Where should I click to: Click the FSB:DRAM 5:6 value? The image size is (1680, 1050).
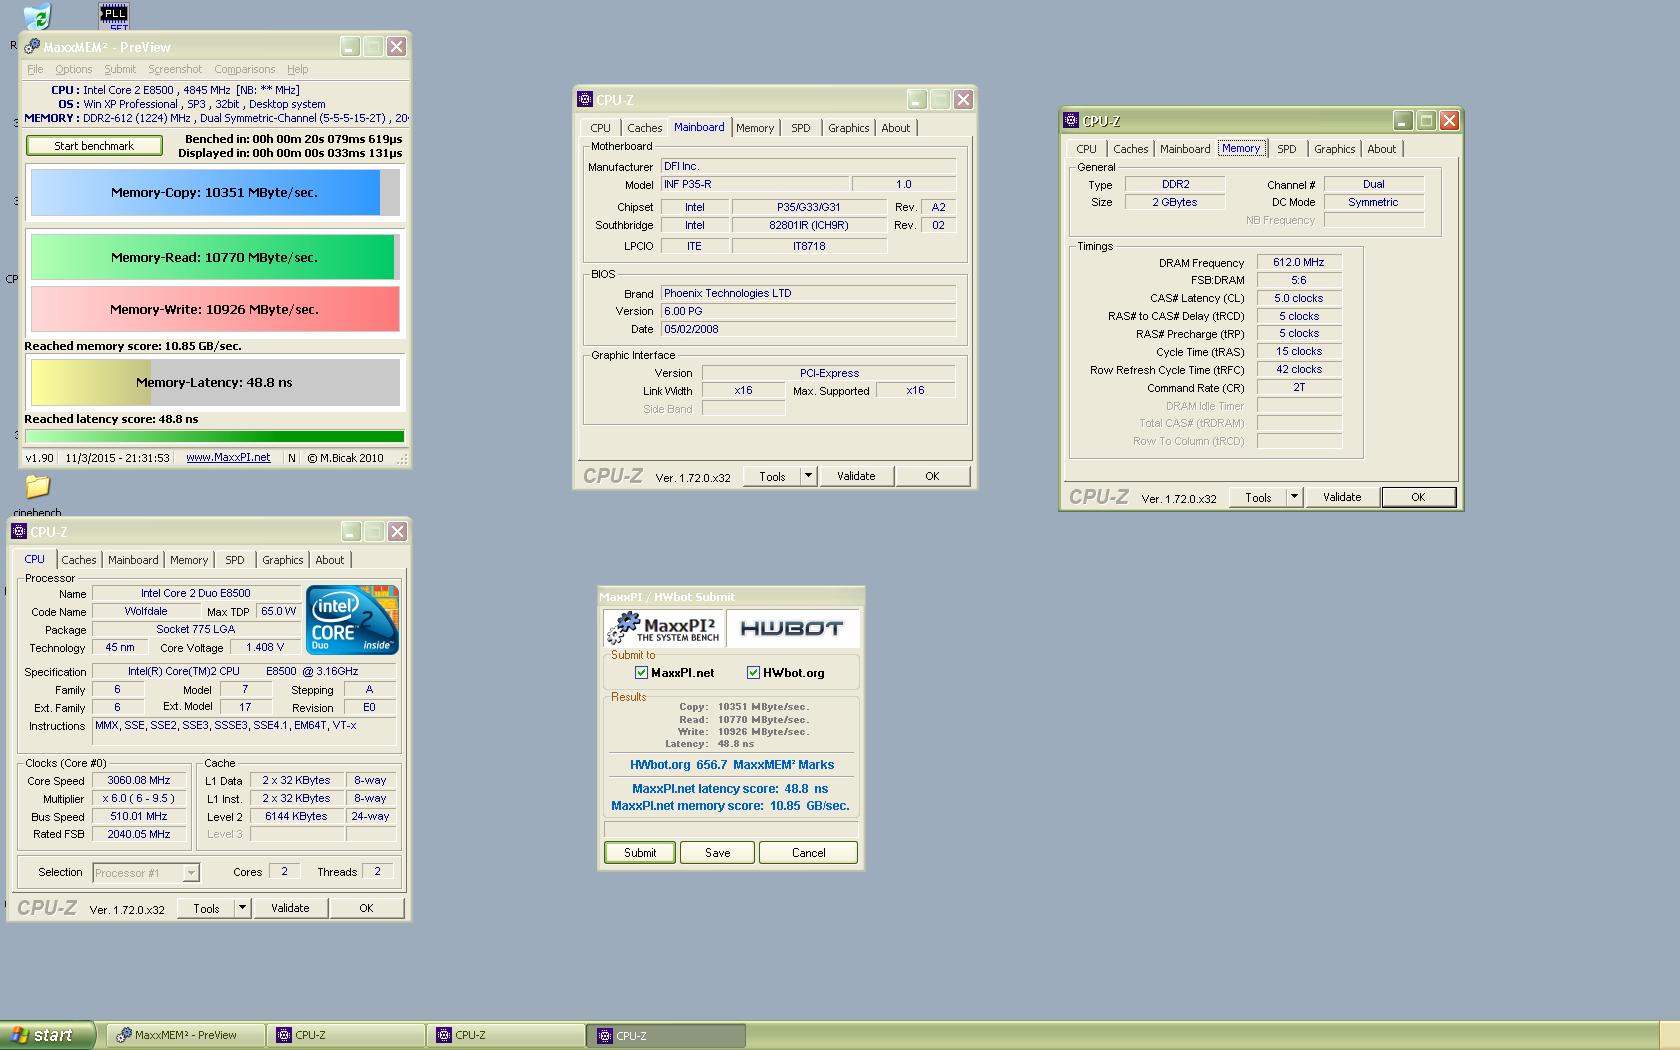1299,281
